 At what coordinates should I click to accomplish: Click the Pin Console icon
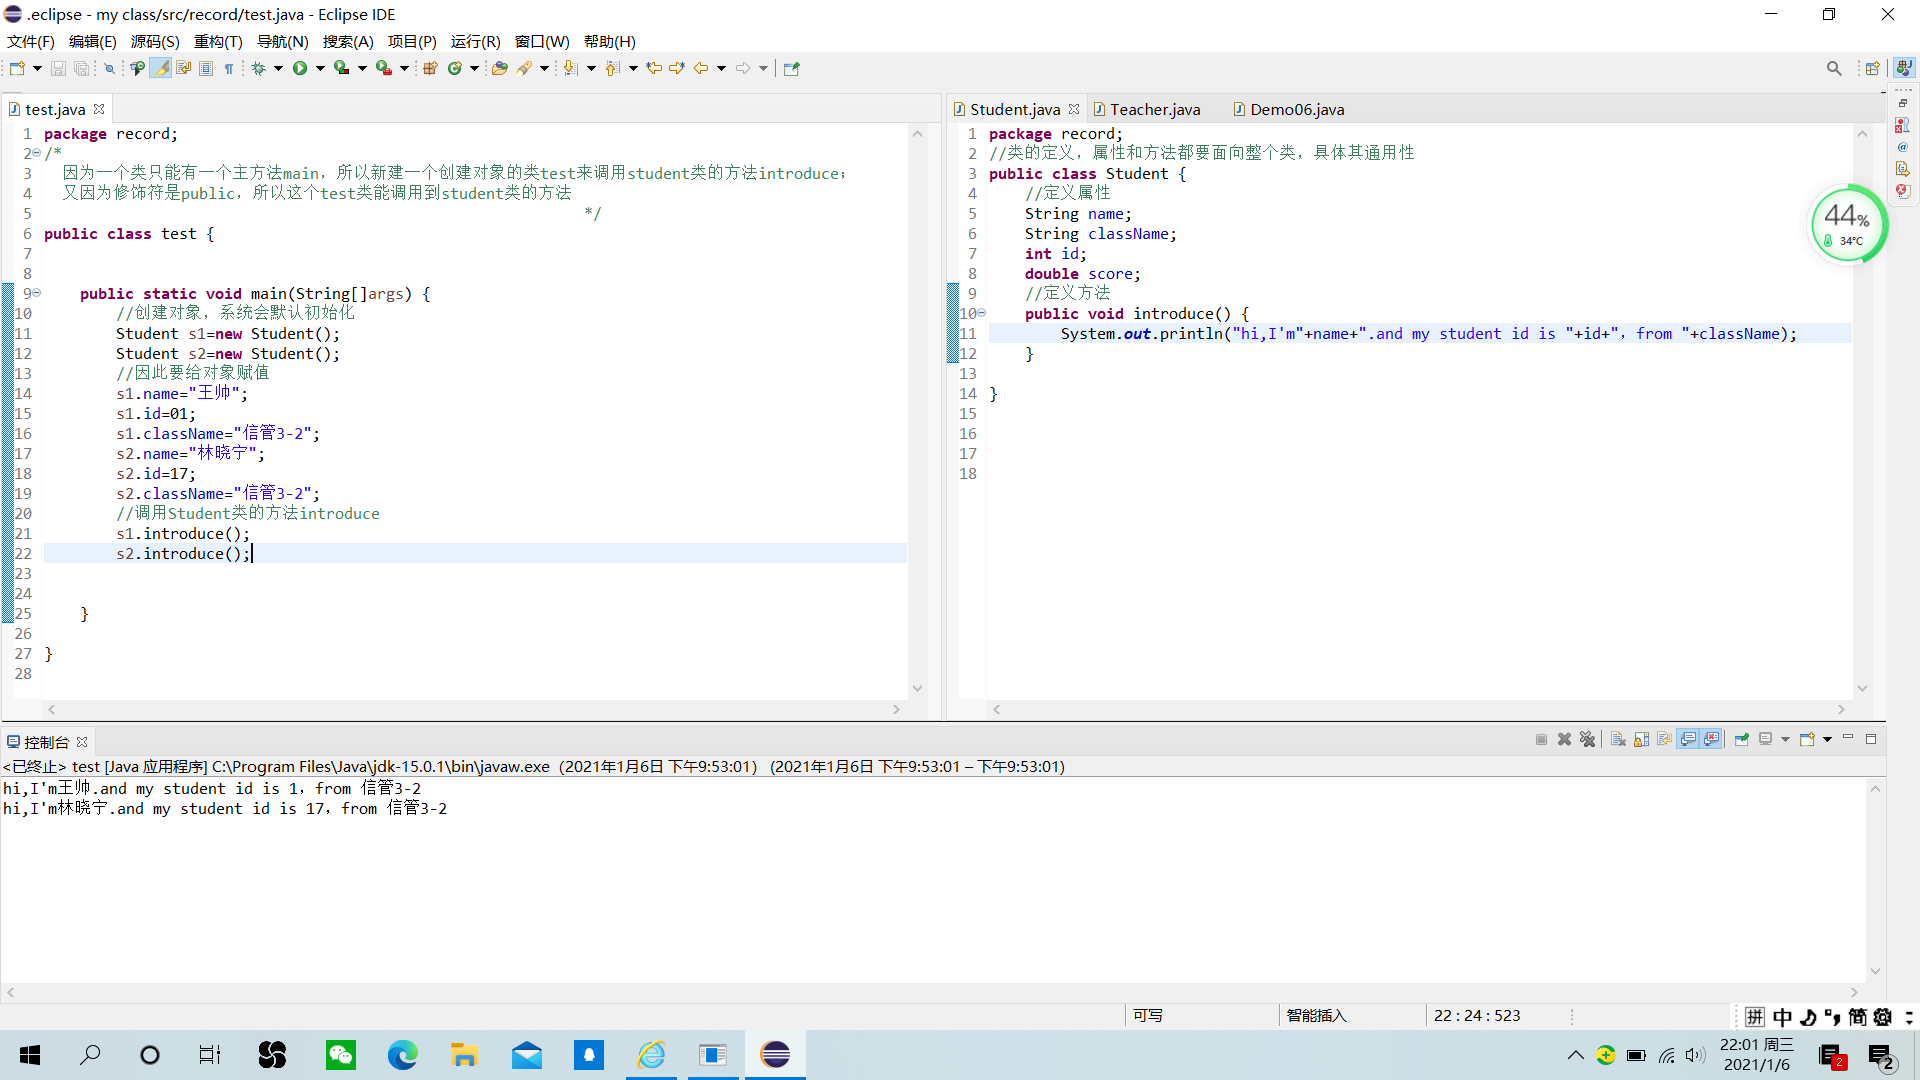pos(1742,740)
